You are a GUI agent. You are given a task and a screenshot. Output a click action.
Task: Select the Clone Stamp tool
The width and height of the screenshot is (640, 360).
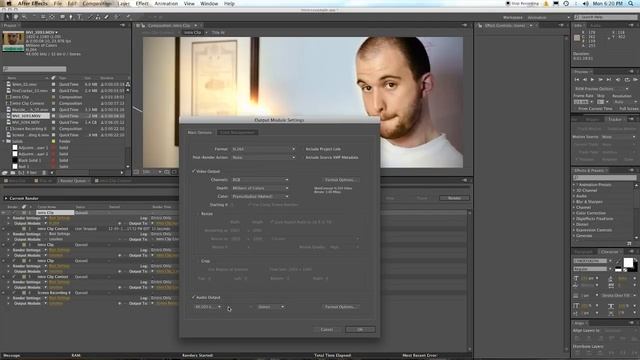[98, 17]
